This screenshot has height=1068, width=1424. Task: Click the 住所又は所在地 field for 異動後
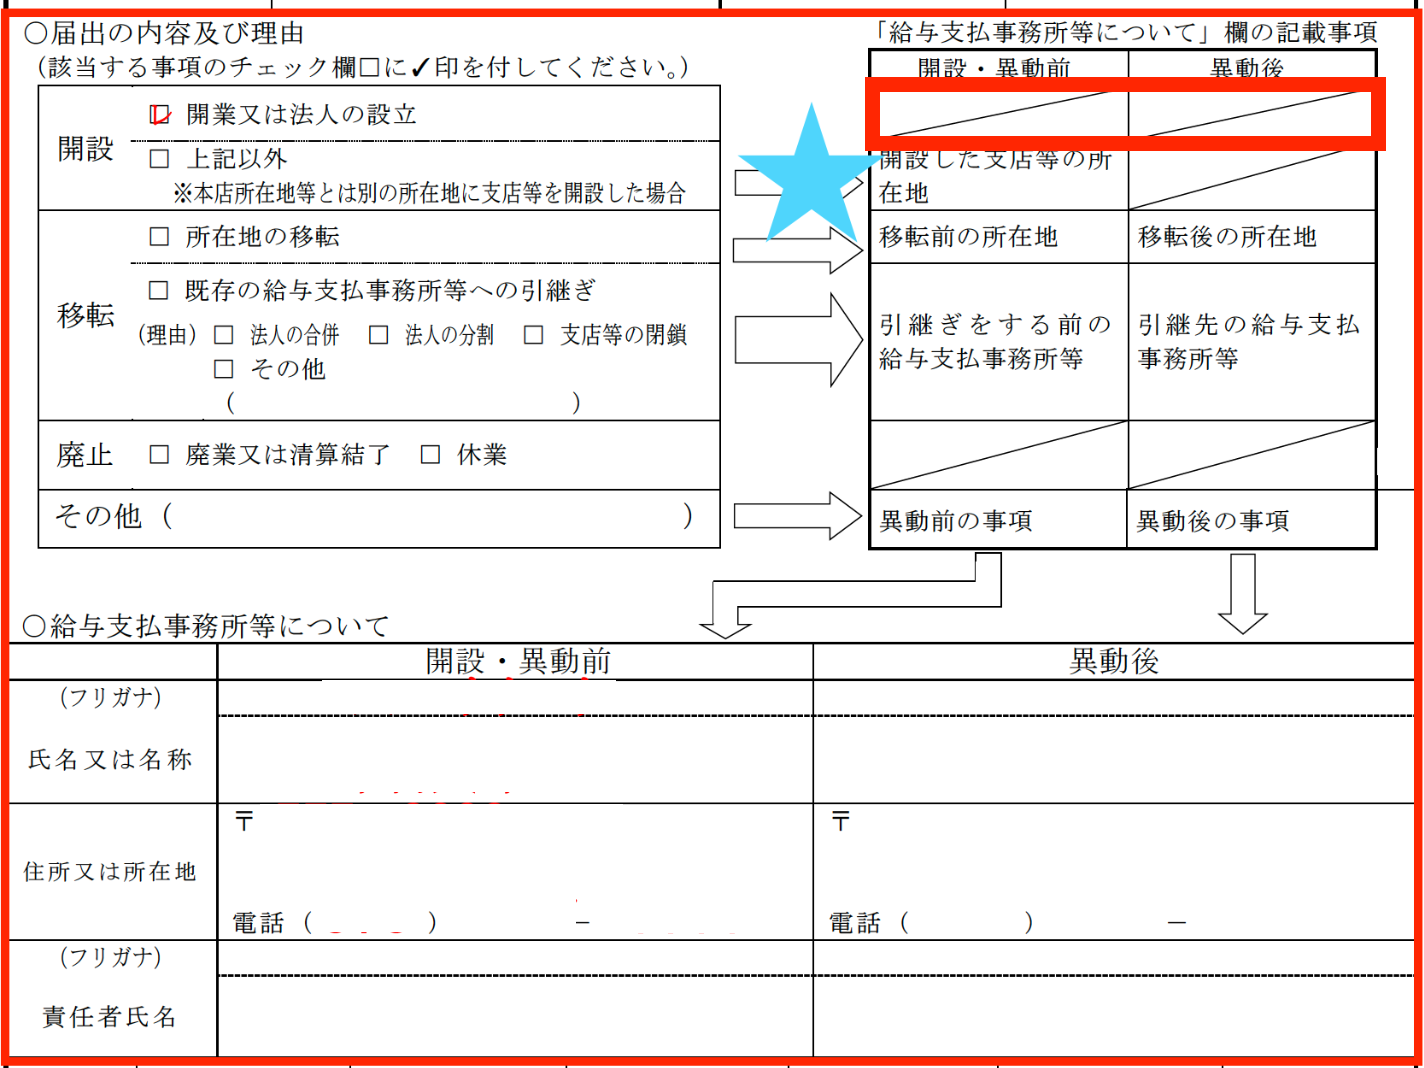click(1112, 871)
